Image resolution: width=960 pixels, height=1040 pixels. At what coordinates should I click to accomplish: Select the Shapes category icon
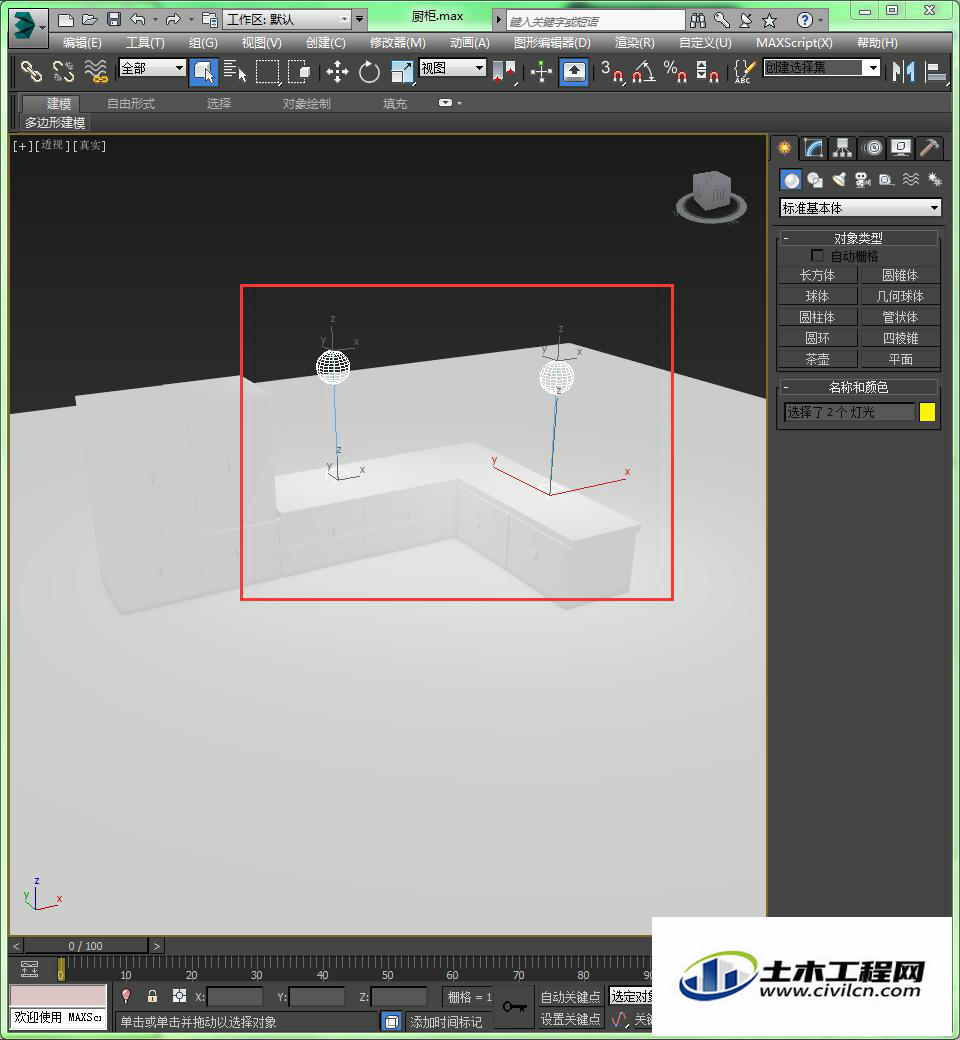pyautogui.click(x=815, y=180)
